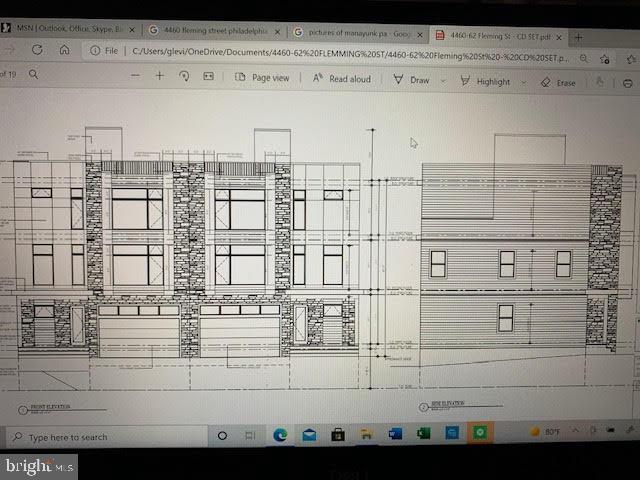
Task: Select the Erase tool
Action: (x=558, y=82)
